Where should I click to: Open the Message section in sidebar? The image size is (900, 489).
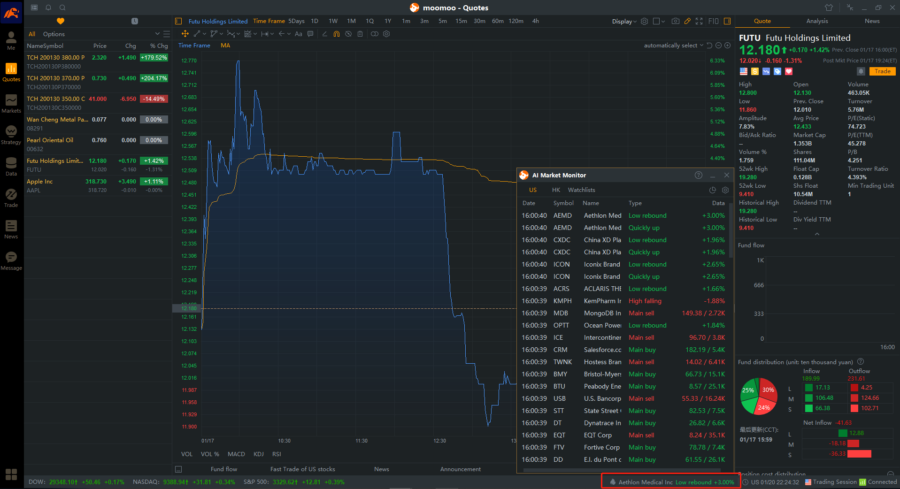tap(11, 261)
